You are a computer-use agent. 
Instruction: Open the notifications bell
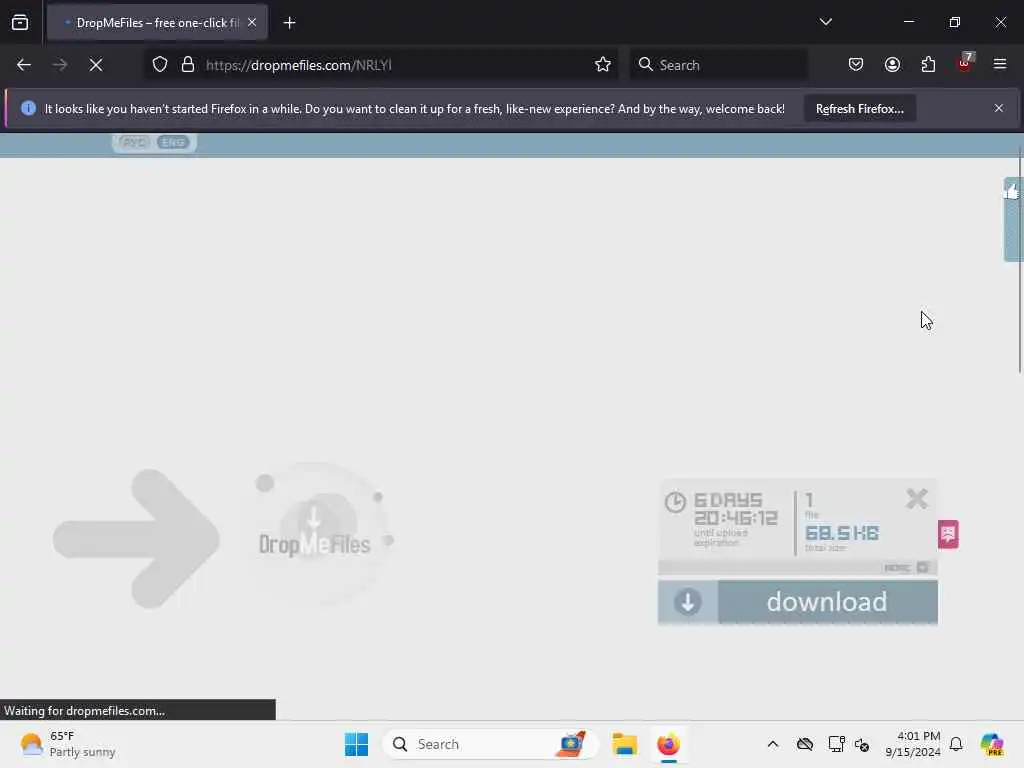pos(956,744)
